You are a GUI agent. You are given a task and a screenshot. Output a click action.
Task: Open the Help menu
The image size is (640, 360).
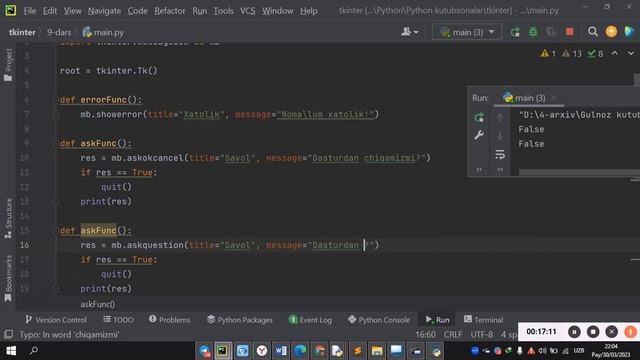click(309, 11)
